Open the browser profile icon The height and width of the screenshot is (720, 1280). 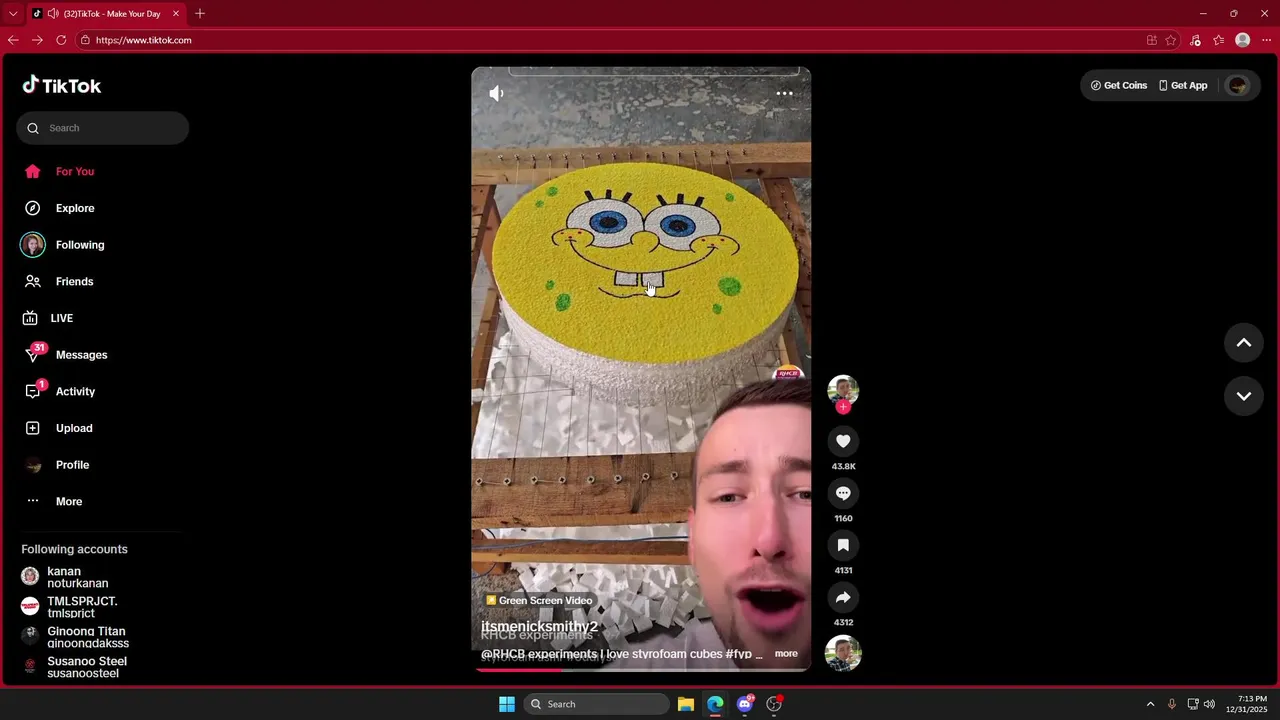(x=1243, y=40)
